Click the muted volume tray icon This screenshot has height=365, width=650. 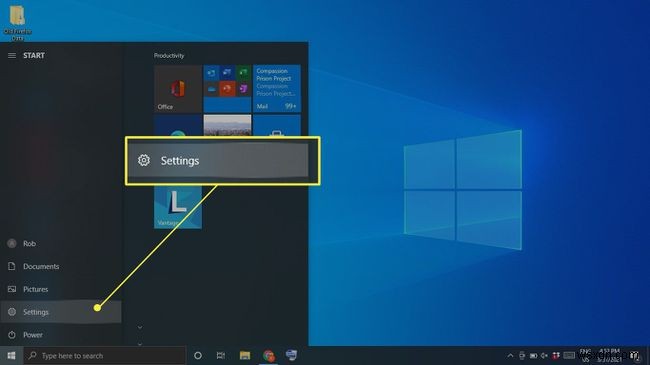click(544, 355)
